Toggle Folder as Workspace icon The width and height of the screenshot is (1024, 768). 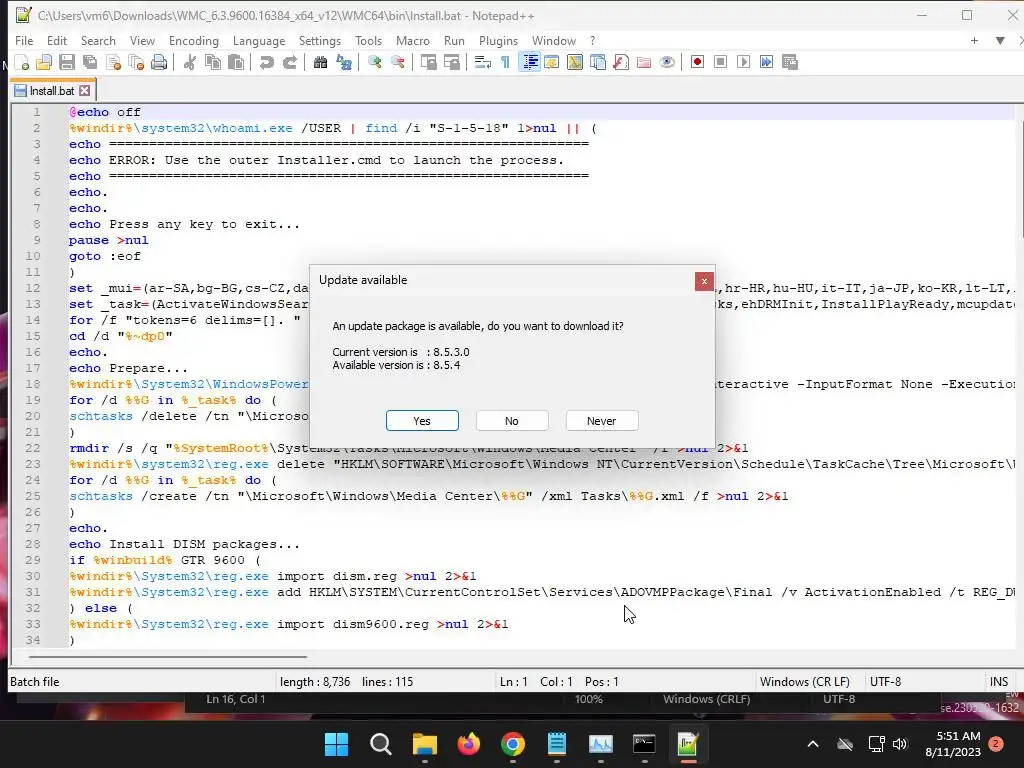pos(644,62)
